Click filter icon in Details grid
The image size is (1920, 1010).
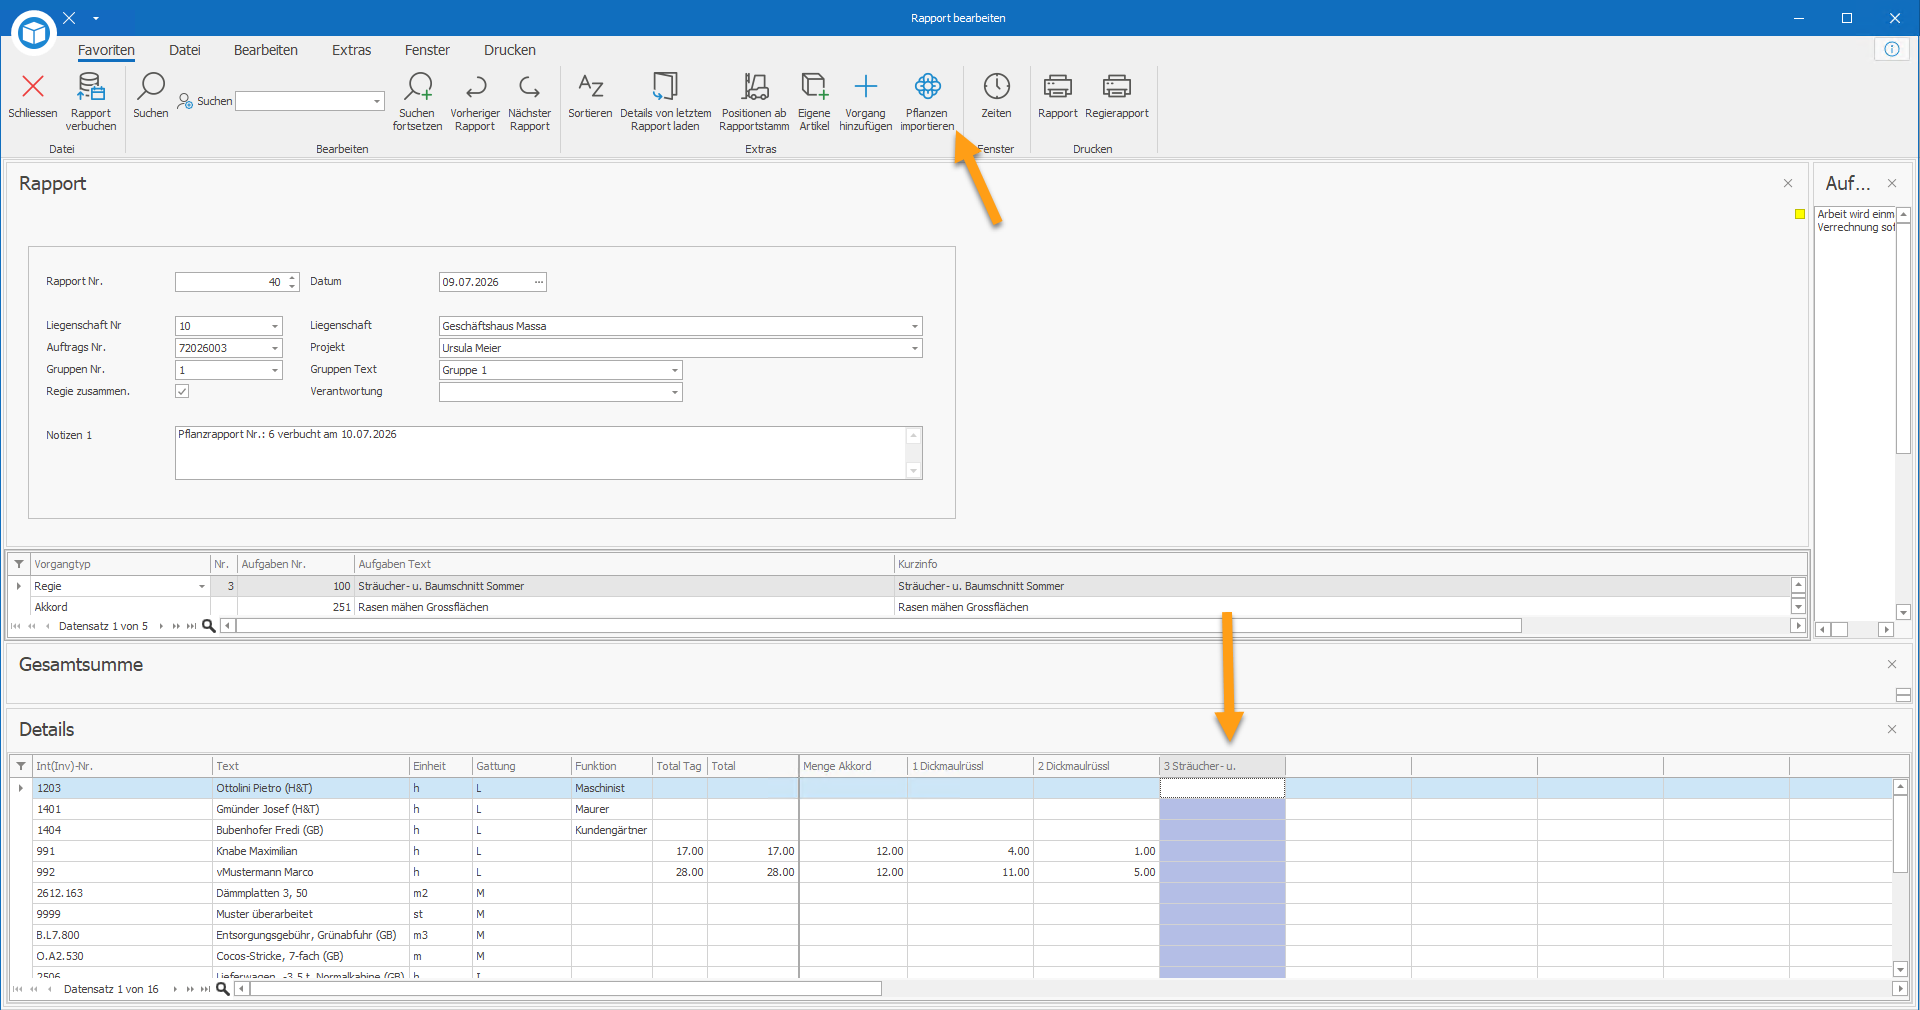point(21,766)
